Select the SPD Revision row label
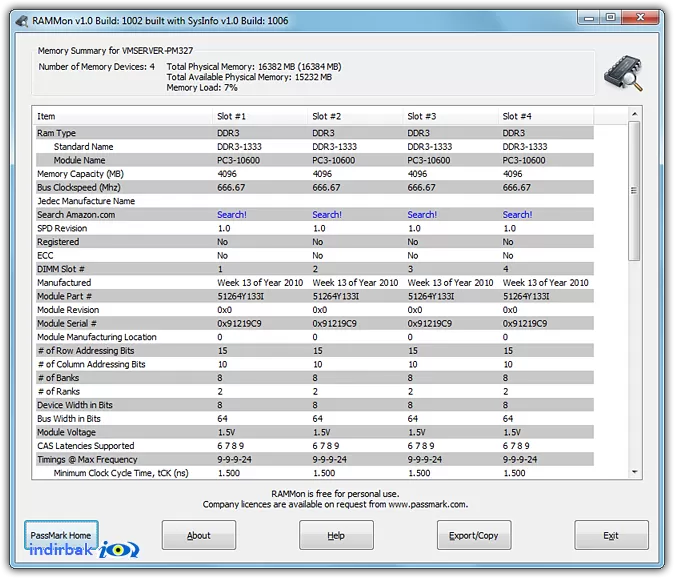The image size is (674, 578). (x=62, y=228)
